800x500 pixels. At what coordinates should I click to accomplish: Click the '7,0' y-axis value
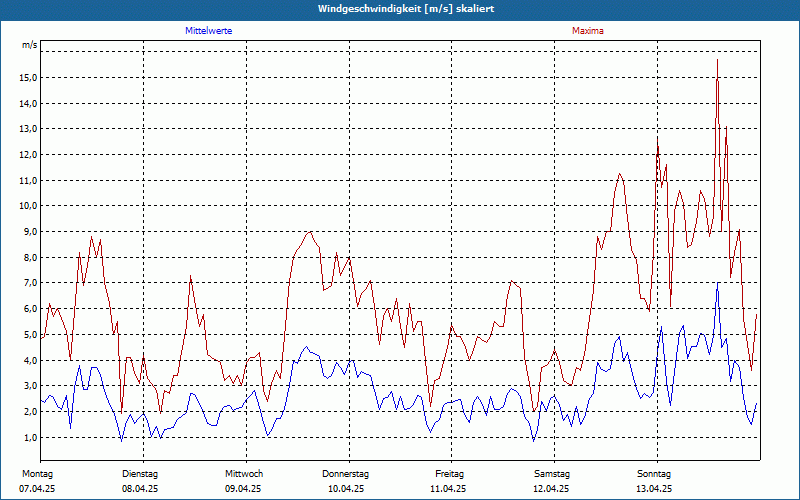click(x=29, y=283)
